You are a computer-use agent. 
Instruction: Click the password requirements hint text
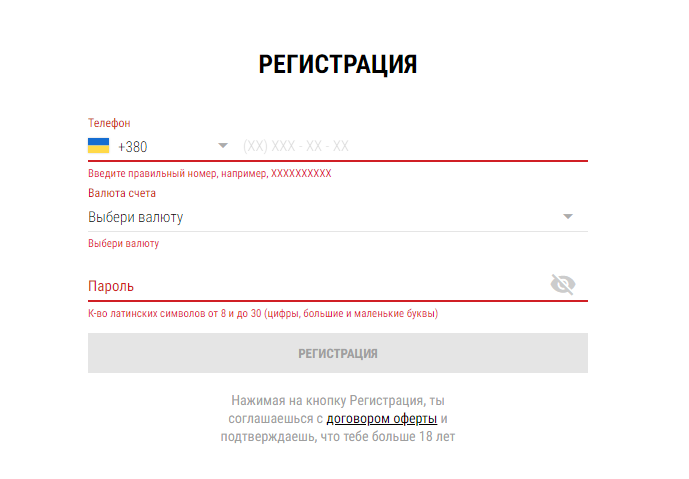pos(263,313)
